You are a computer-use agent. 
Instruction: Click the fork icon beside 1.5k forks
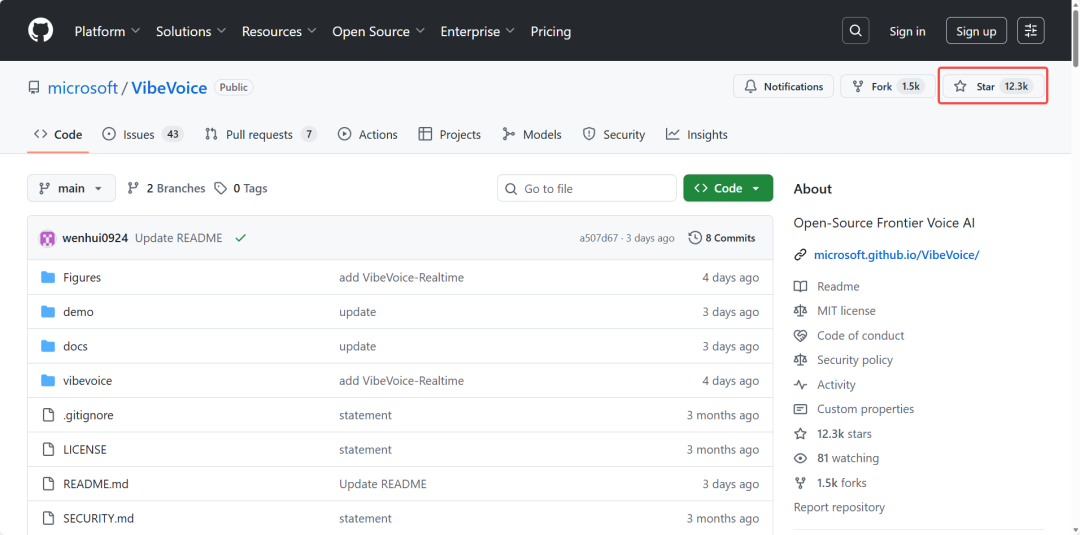(800, 483)
